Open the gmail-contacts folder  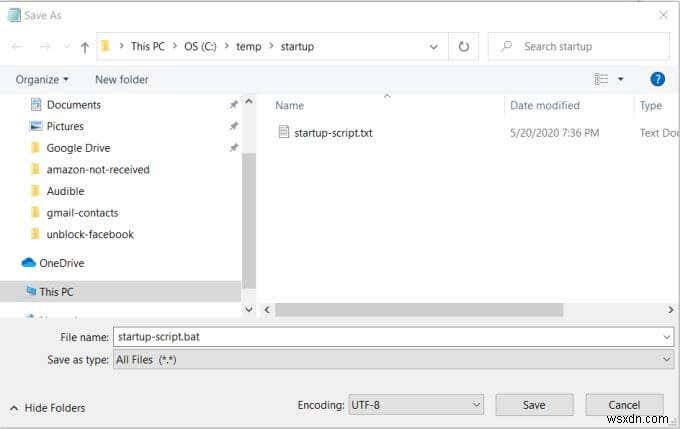click(82, 213)
